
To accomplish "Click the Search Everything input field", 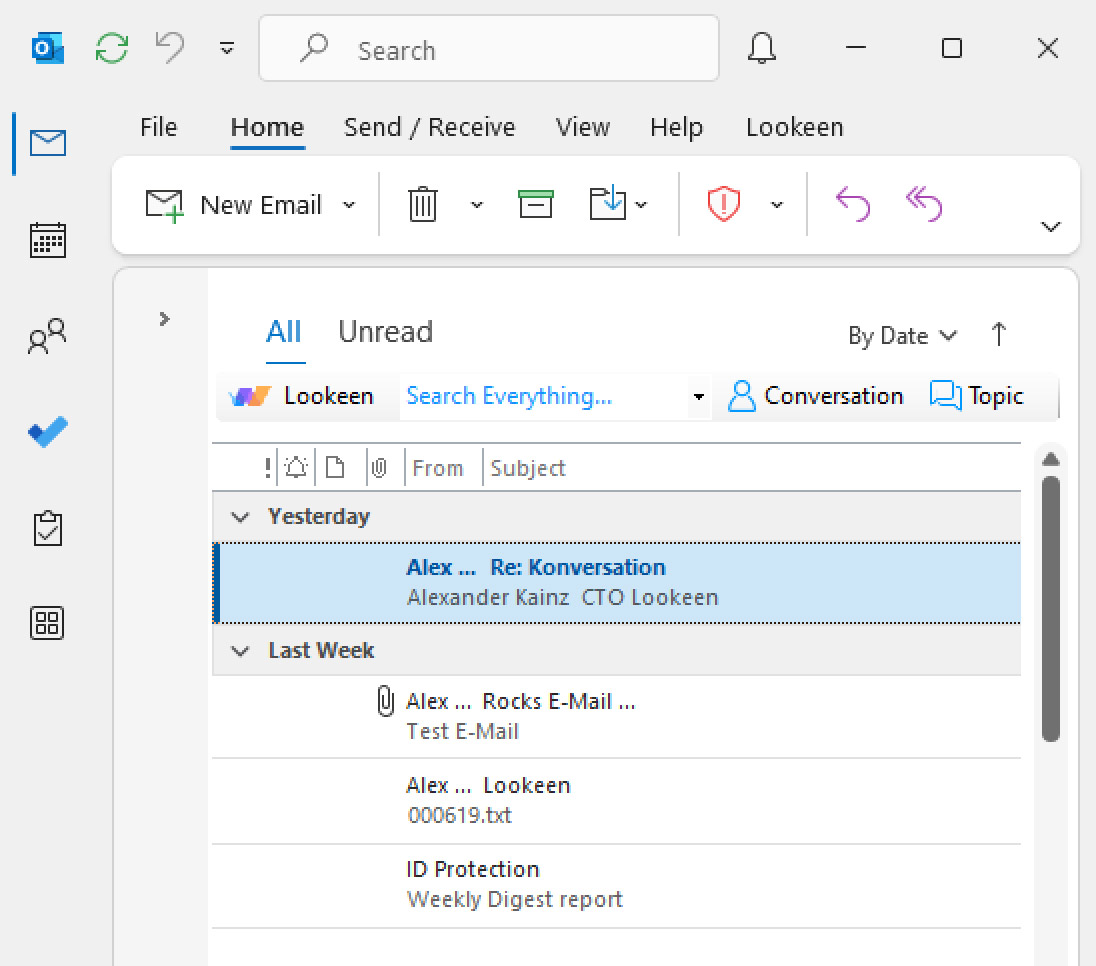I will (x=540, y=396).
